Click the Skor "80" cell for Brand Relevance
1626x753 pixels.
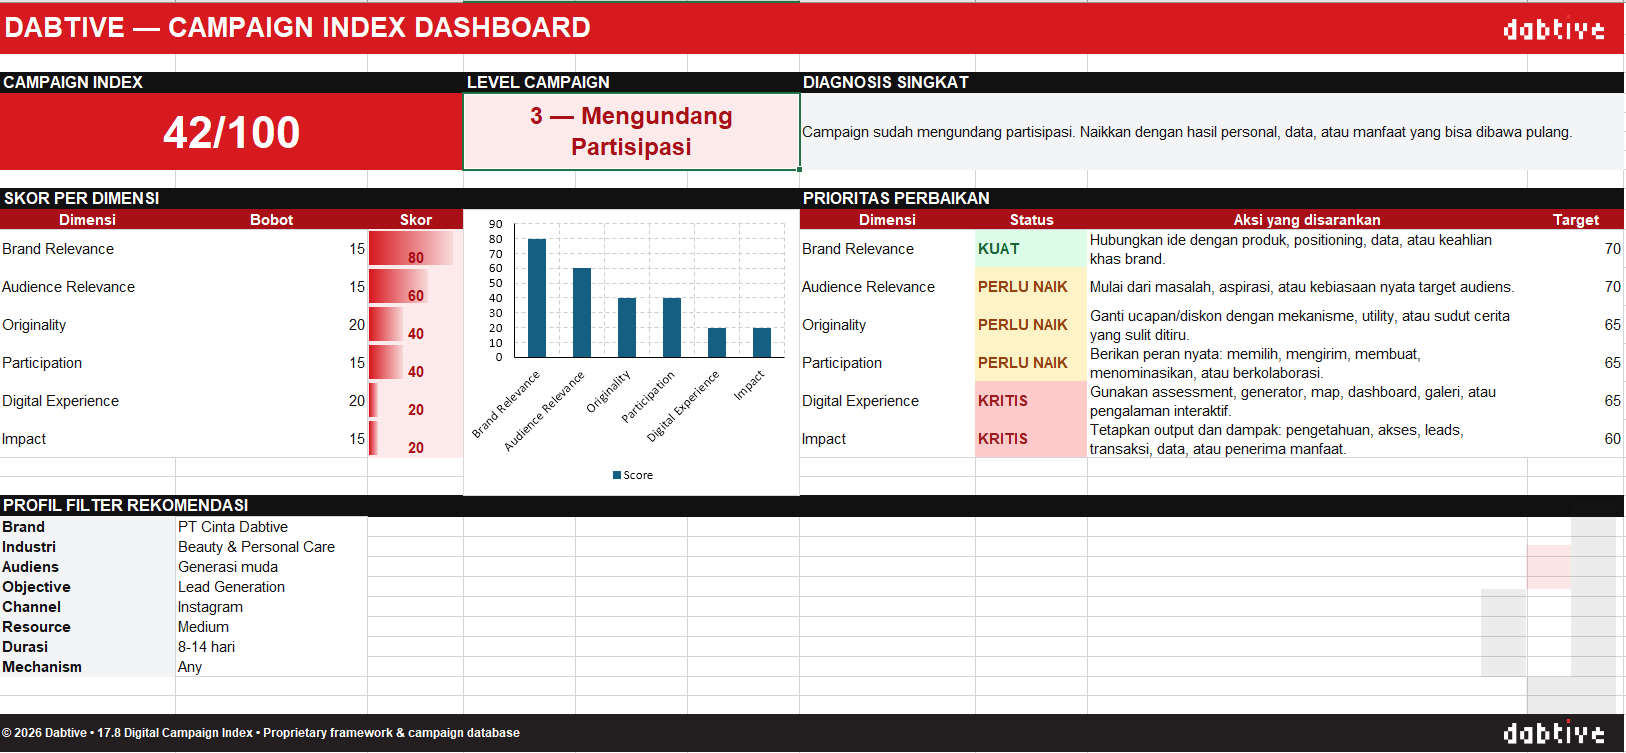coord(415,249)
